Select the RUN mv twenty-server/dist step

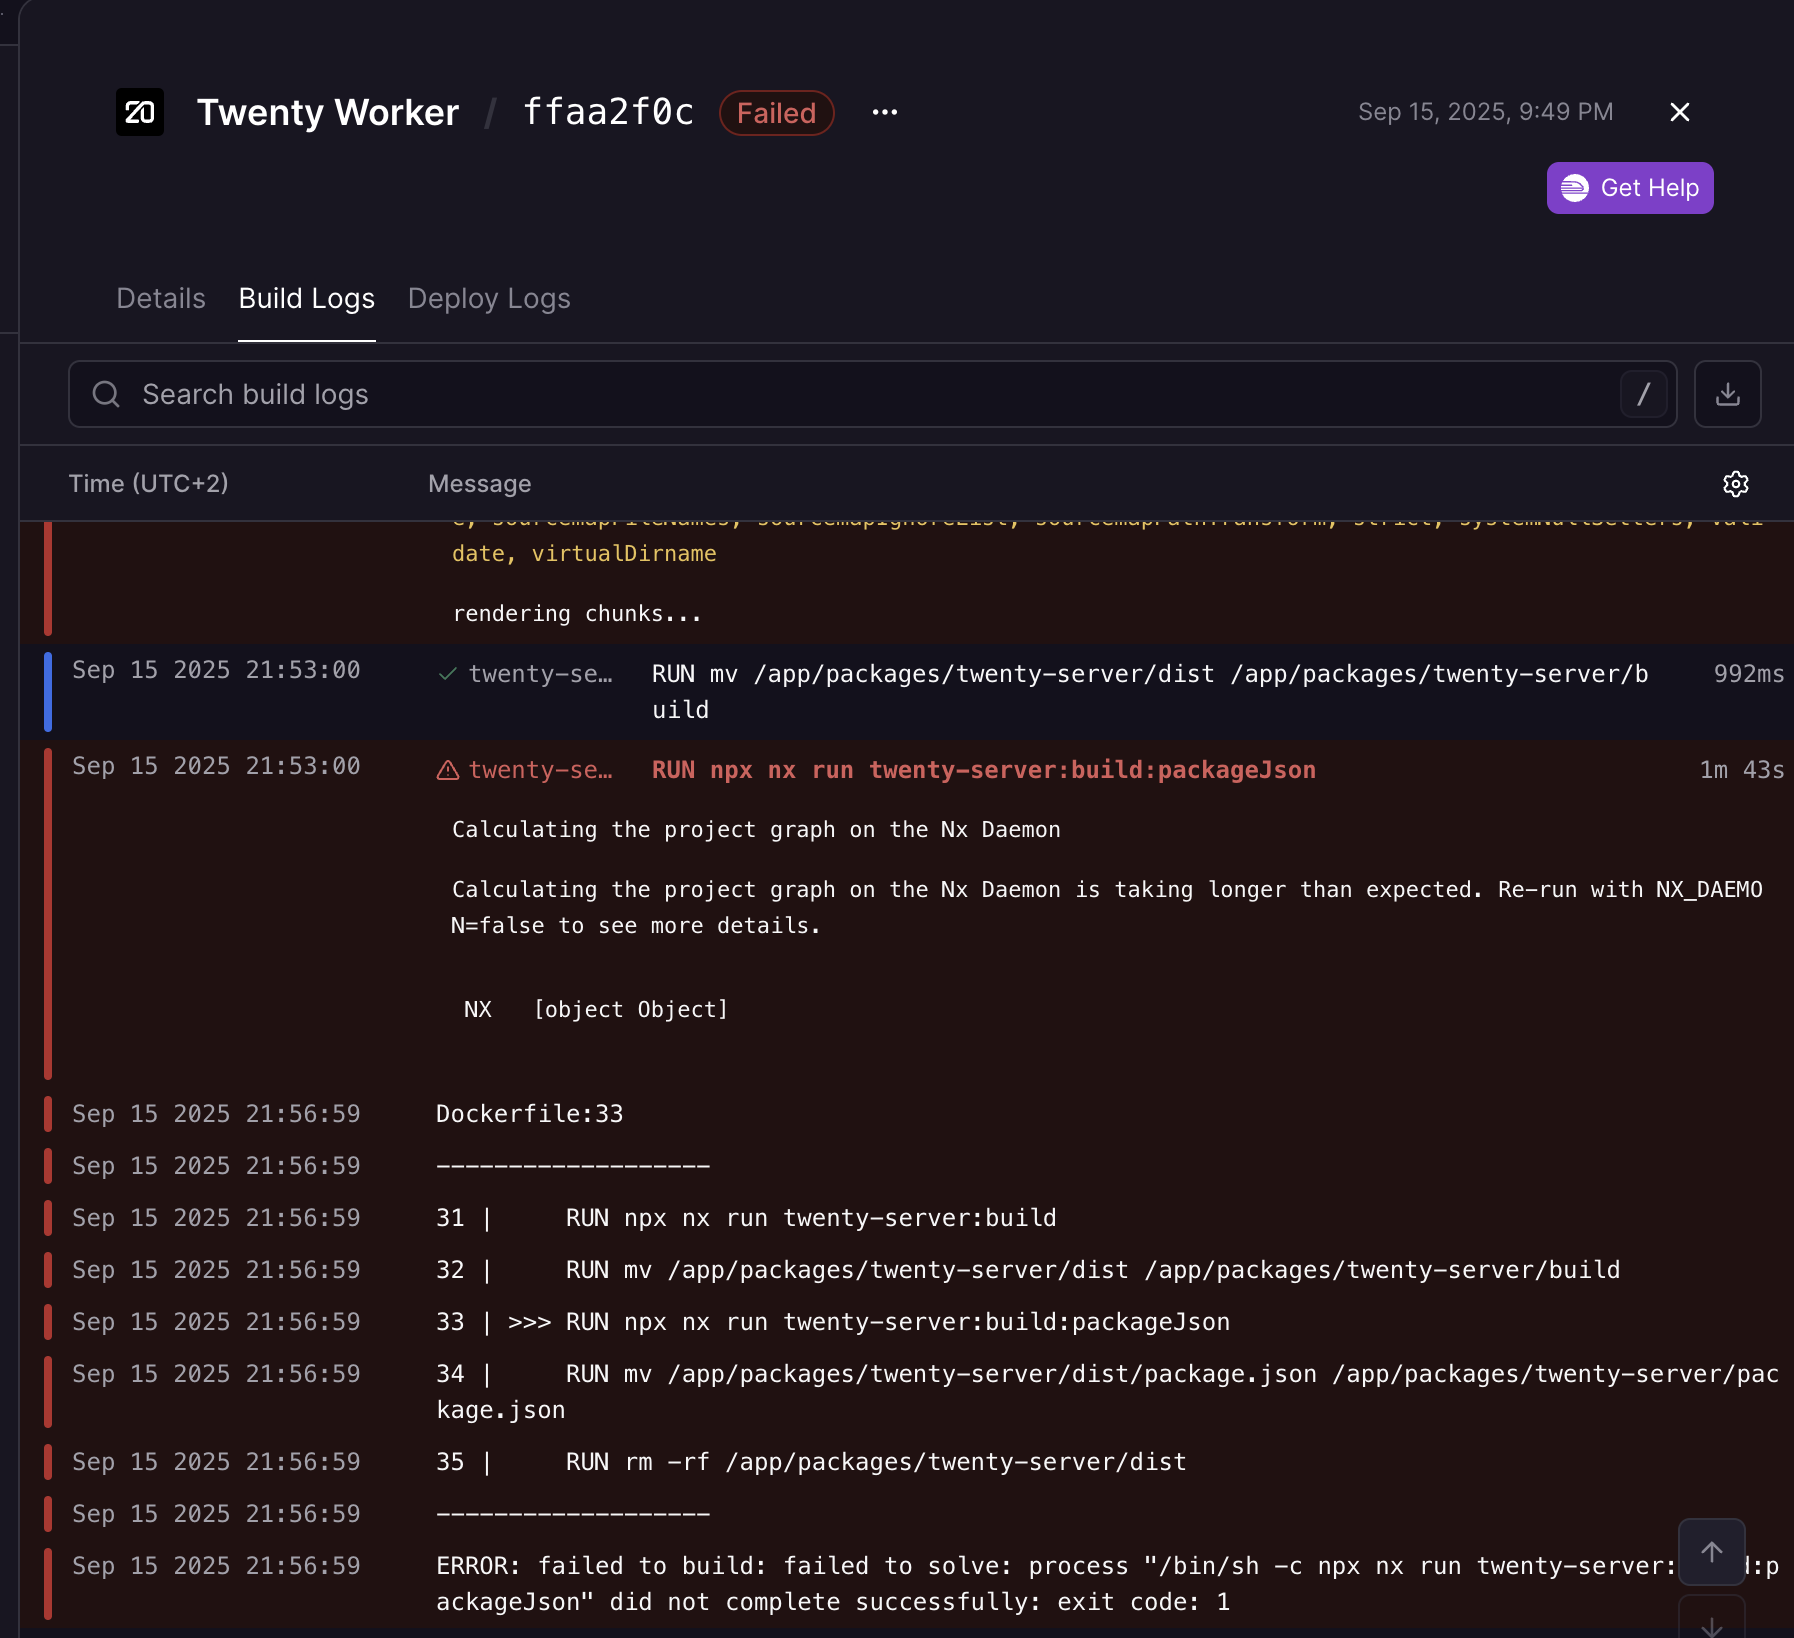tap(1150, 692)
